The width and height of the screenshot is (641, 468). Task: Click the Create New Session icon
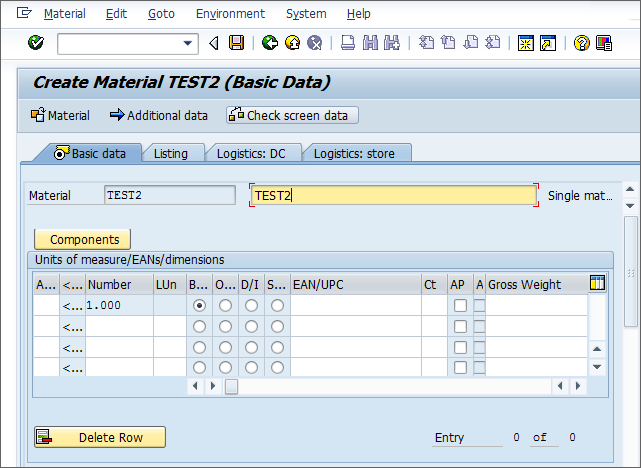coord(526,43)
